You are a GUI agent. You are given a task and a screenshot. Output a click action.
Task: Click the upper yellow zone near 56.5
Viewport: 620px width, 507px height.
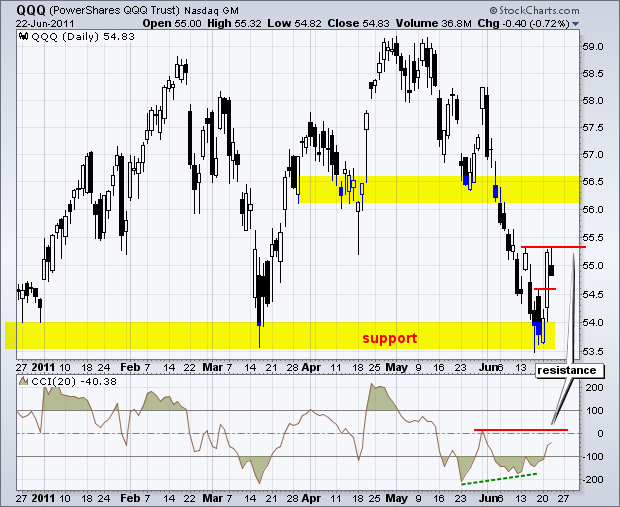[x=439, y=189]
